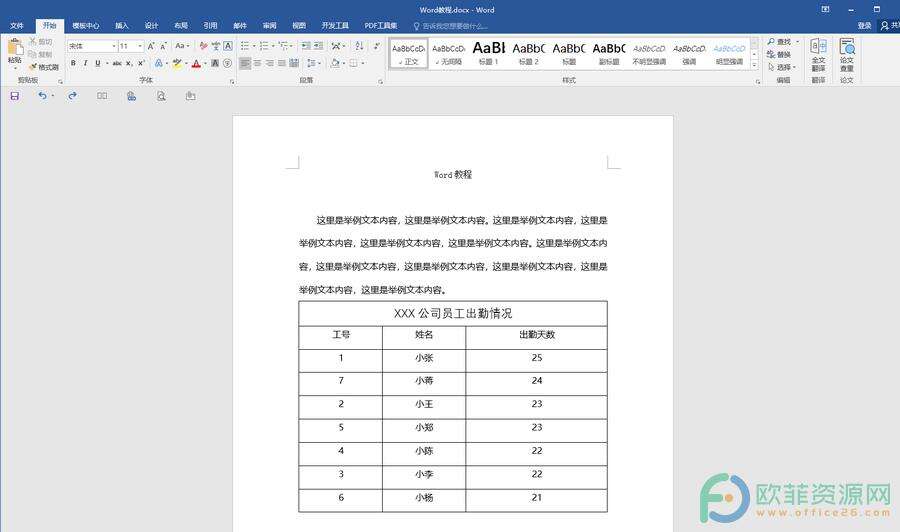Open the full-text translate (全文翻译) tool
900x532 pixels.
click(x=818, y=55)
